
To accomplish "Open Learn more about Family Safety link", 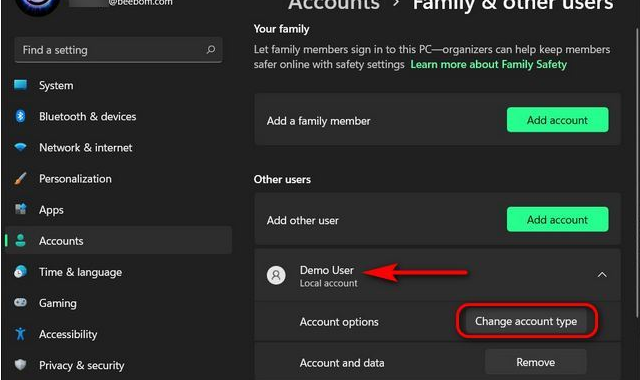I will [x=489, y=64].
